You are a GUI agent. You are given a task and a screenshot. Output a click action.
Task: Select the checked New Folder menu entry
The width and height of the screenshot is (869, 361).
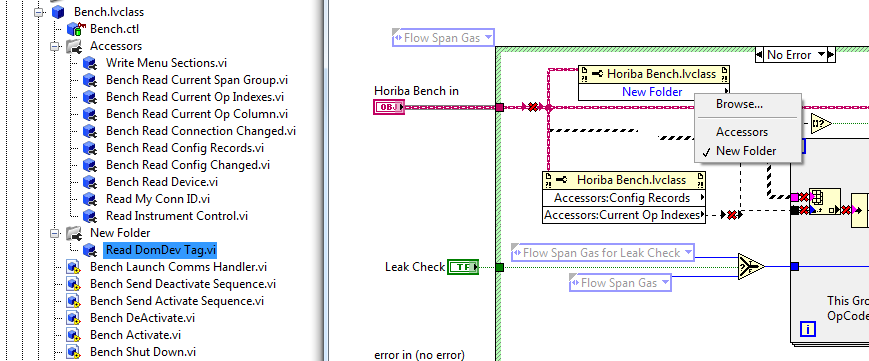coord(746,151)
